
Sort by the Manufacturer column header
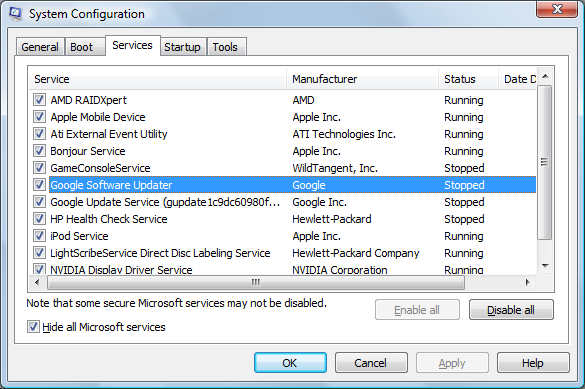point(362,79)
